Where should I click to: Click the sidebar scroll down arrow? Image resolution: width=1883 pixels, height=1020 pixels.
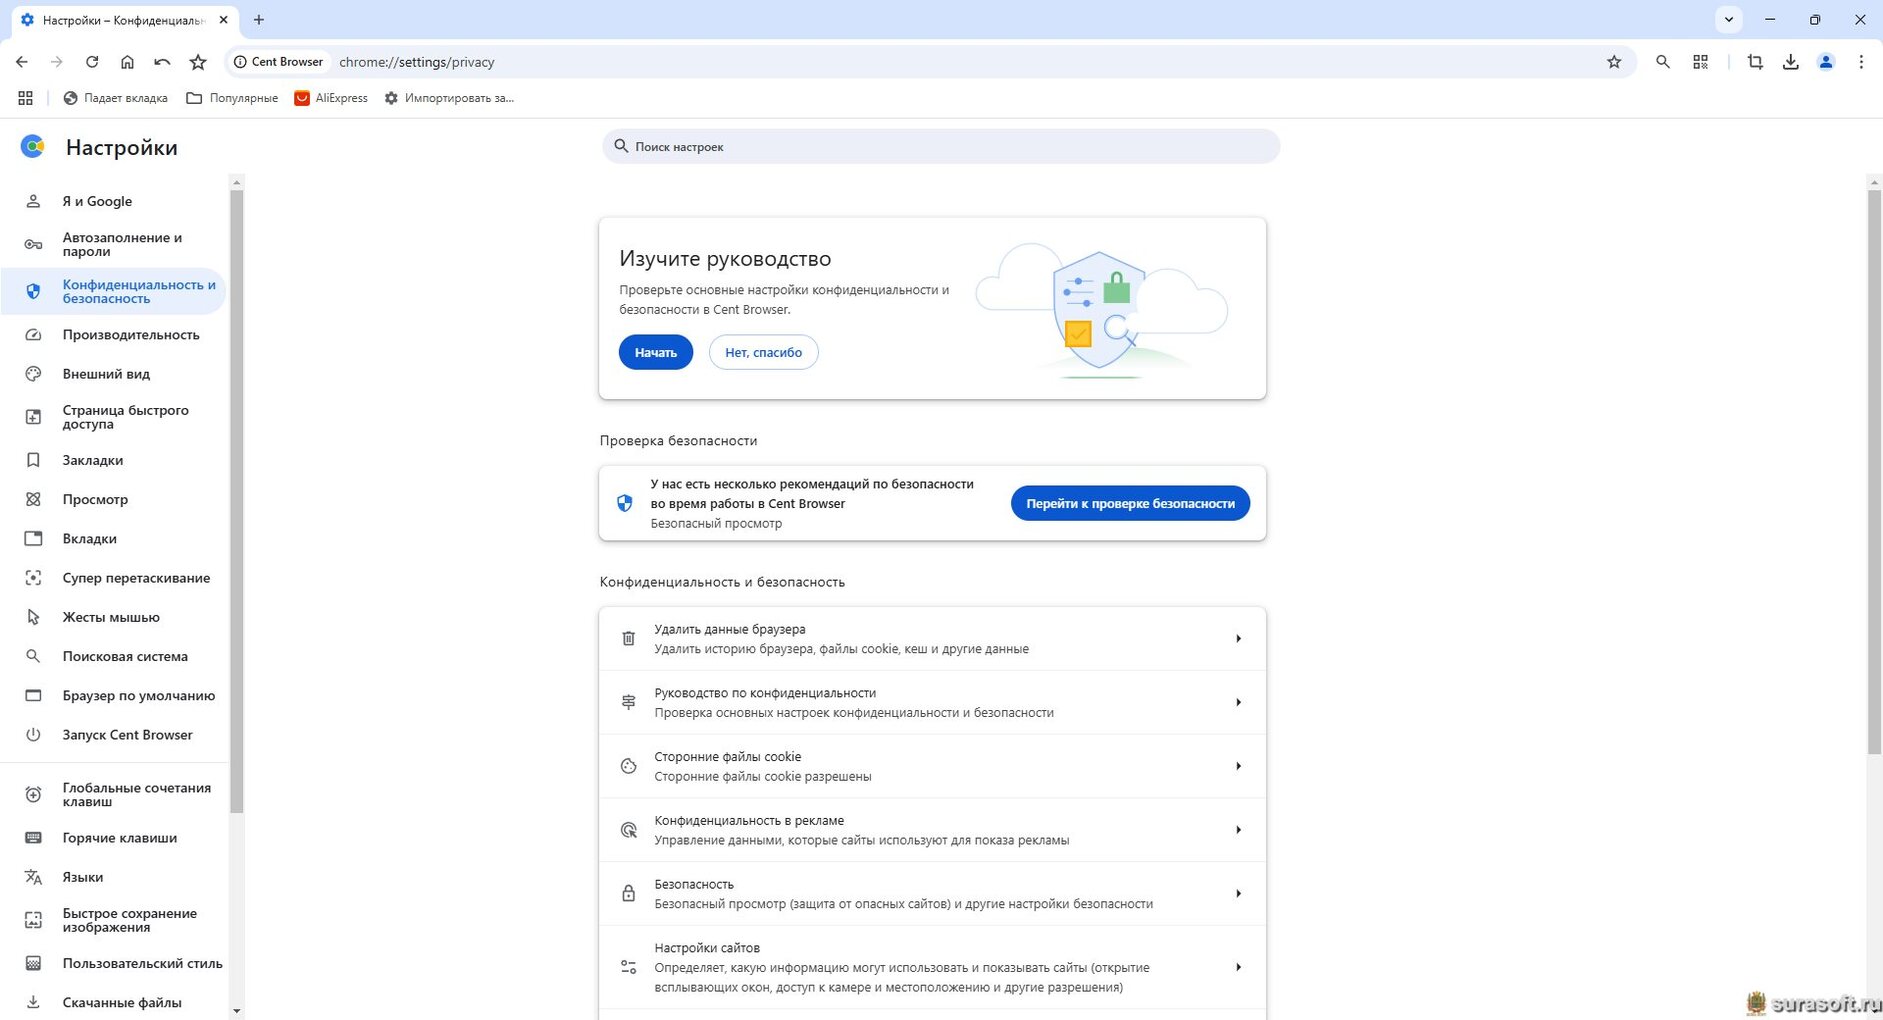pos(237,1011)
